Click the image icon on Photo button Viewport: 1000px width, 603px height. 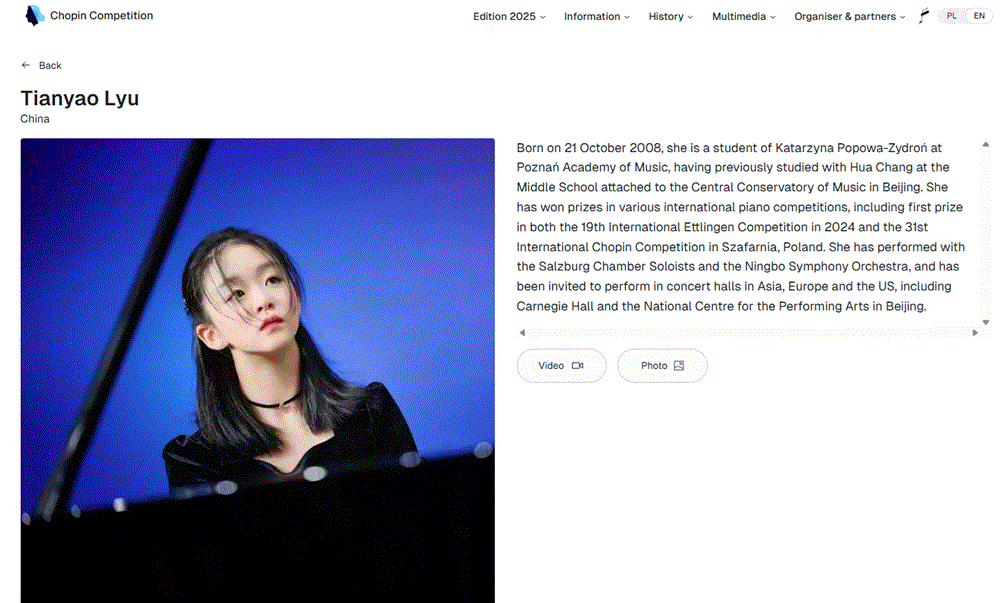pyautogui.click(x=679, y=365)
